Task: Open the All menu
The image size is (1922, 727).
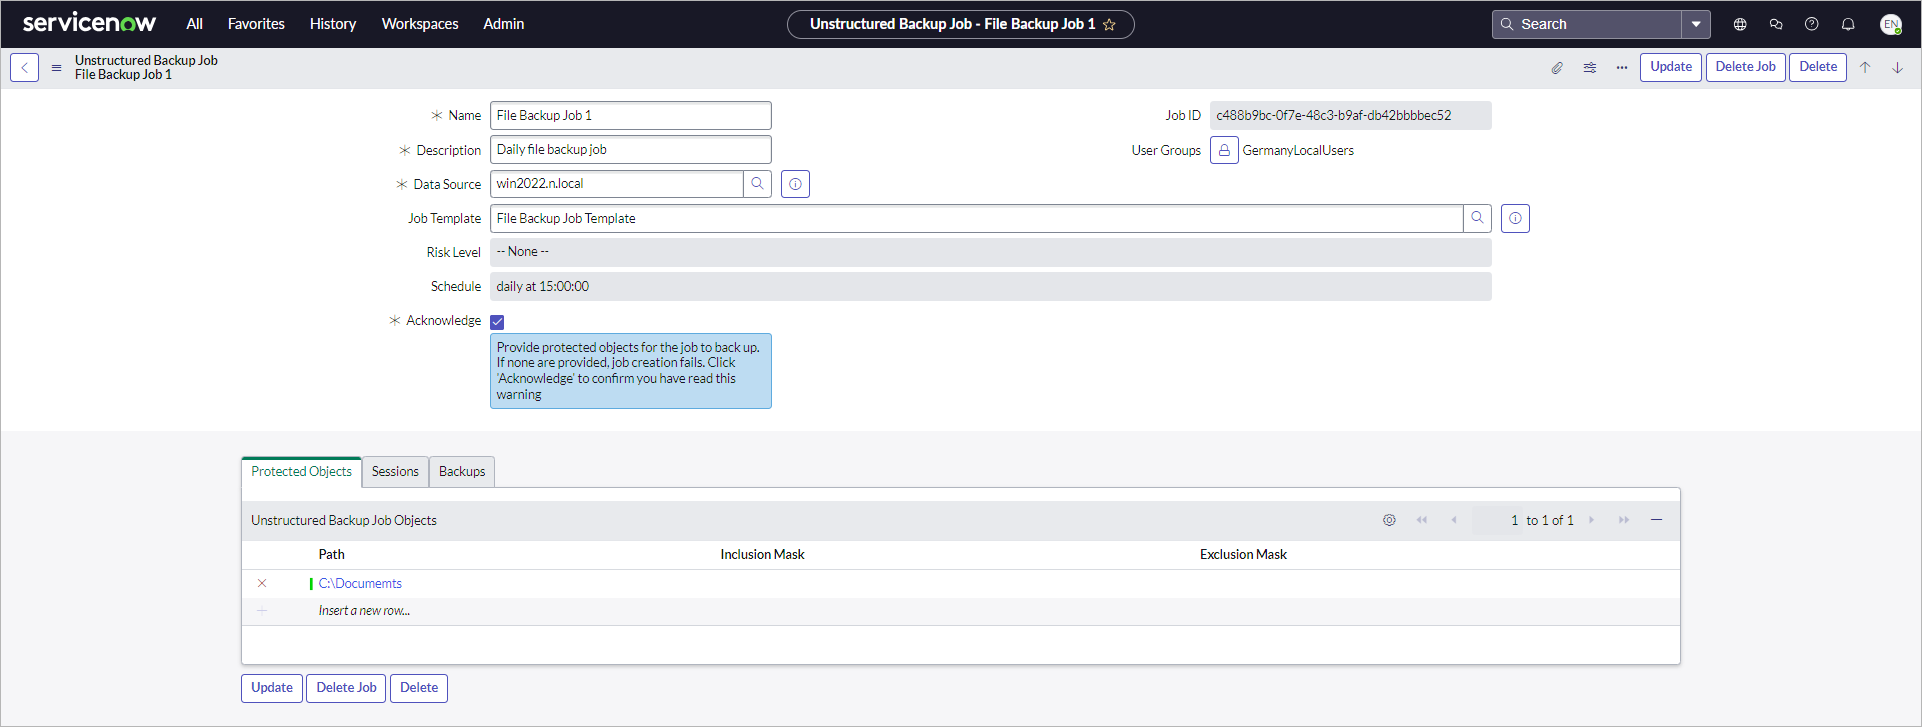Action: point(194,24)
